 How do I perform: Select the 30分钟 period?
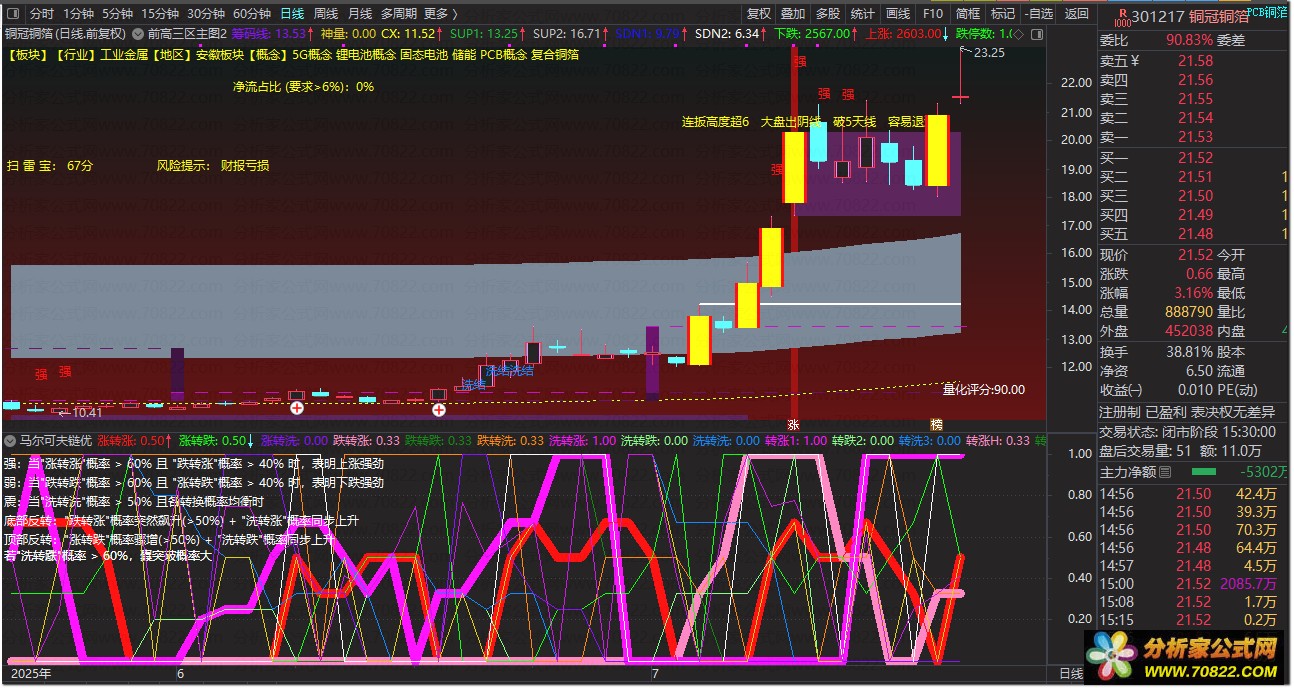click(206, 14)
